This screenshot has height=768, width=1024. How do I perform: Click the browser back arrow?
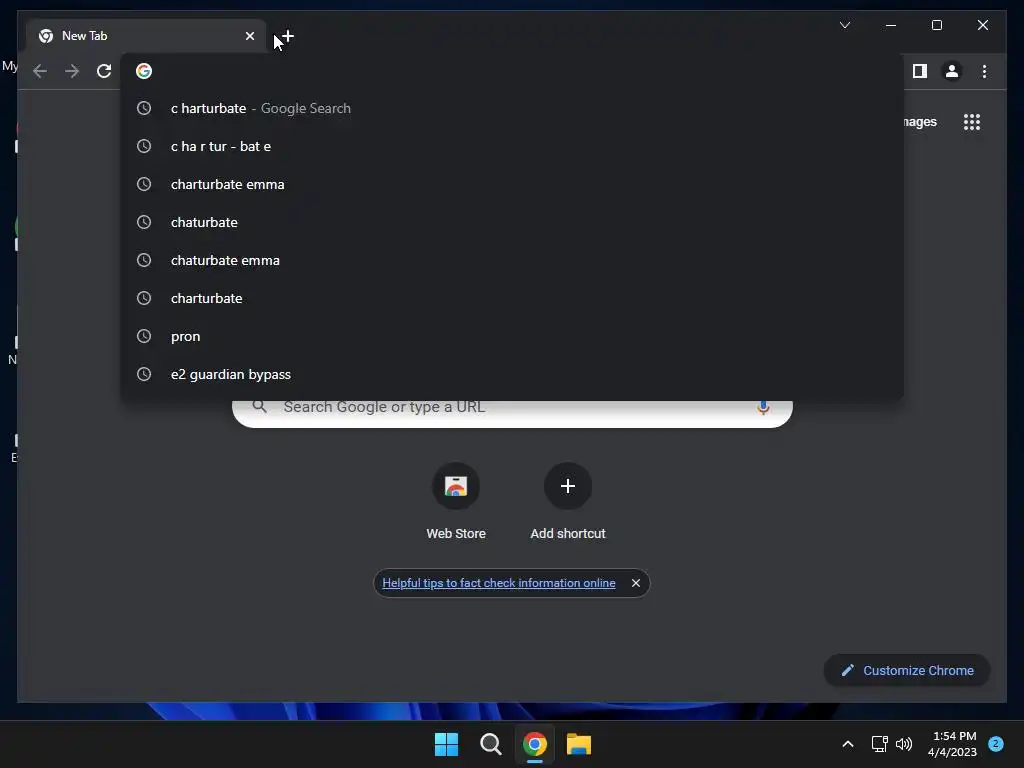[40, 71]
